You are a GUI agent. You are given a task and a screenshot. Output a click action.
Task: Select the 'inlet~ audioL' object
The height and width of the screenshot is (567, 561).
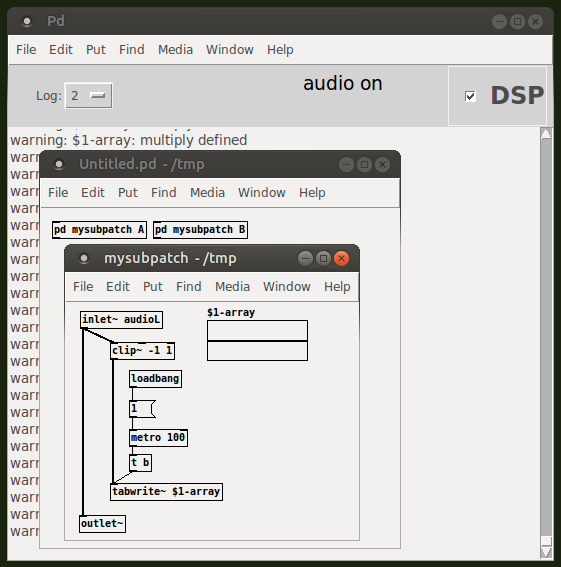tap(122, 320)
